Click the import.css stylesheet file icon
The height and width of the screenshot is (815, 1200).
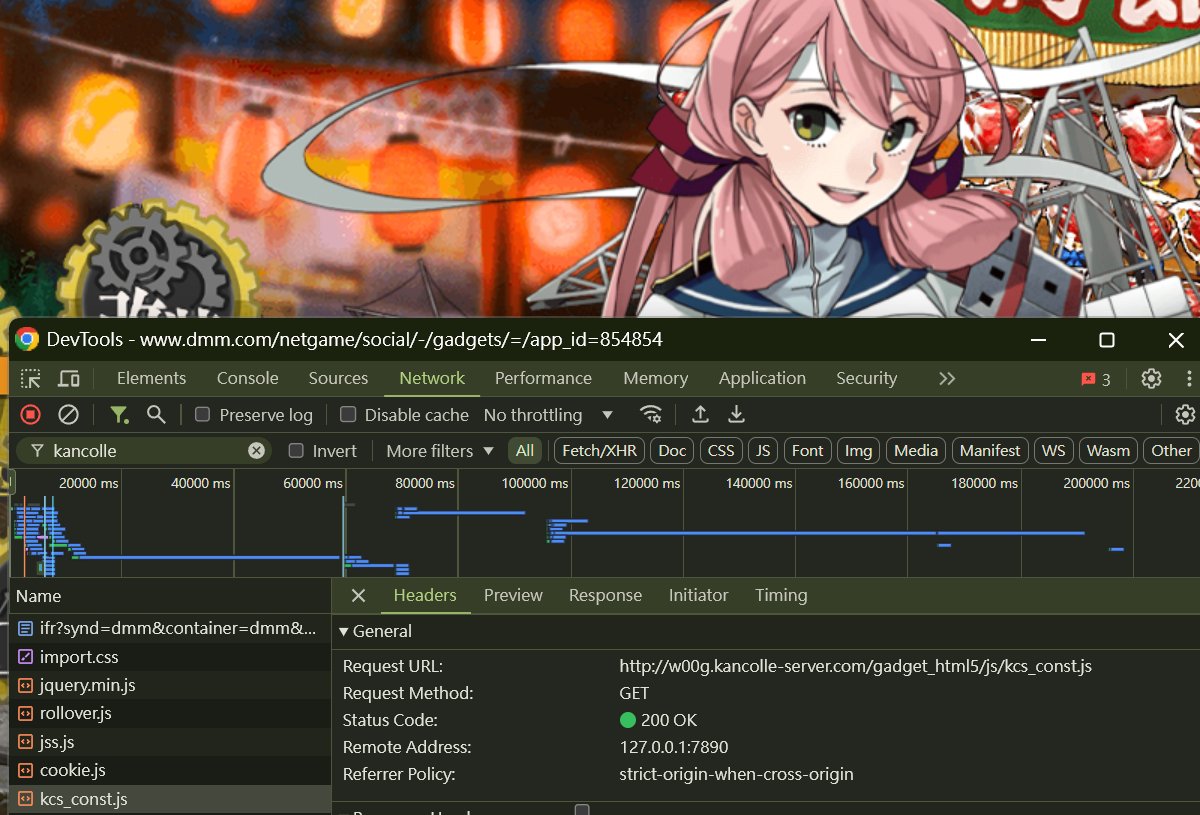[25, 657]
